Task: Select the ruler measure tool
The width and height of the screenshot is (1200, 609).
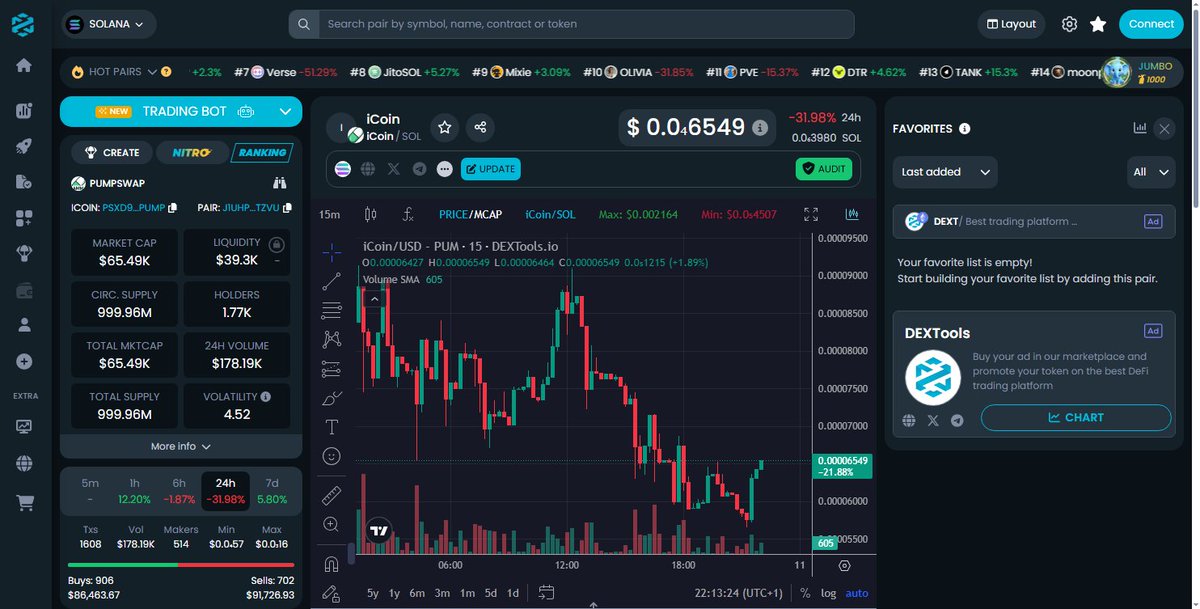Action: pos(332,495)
